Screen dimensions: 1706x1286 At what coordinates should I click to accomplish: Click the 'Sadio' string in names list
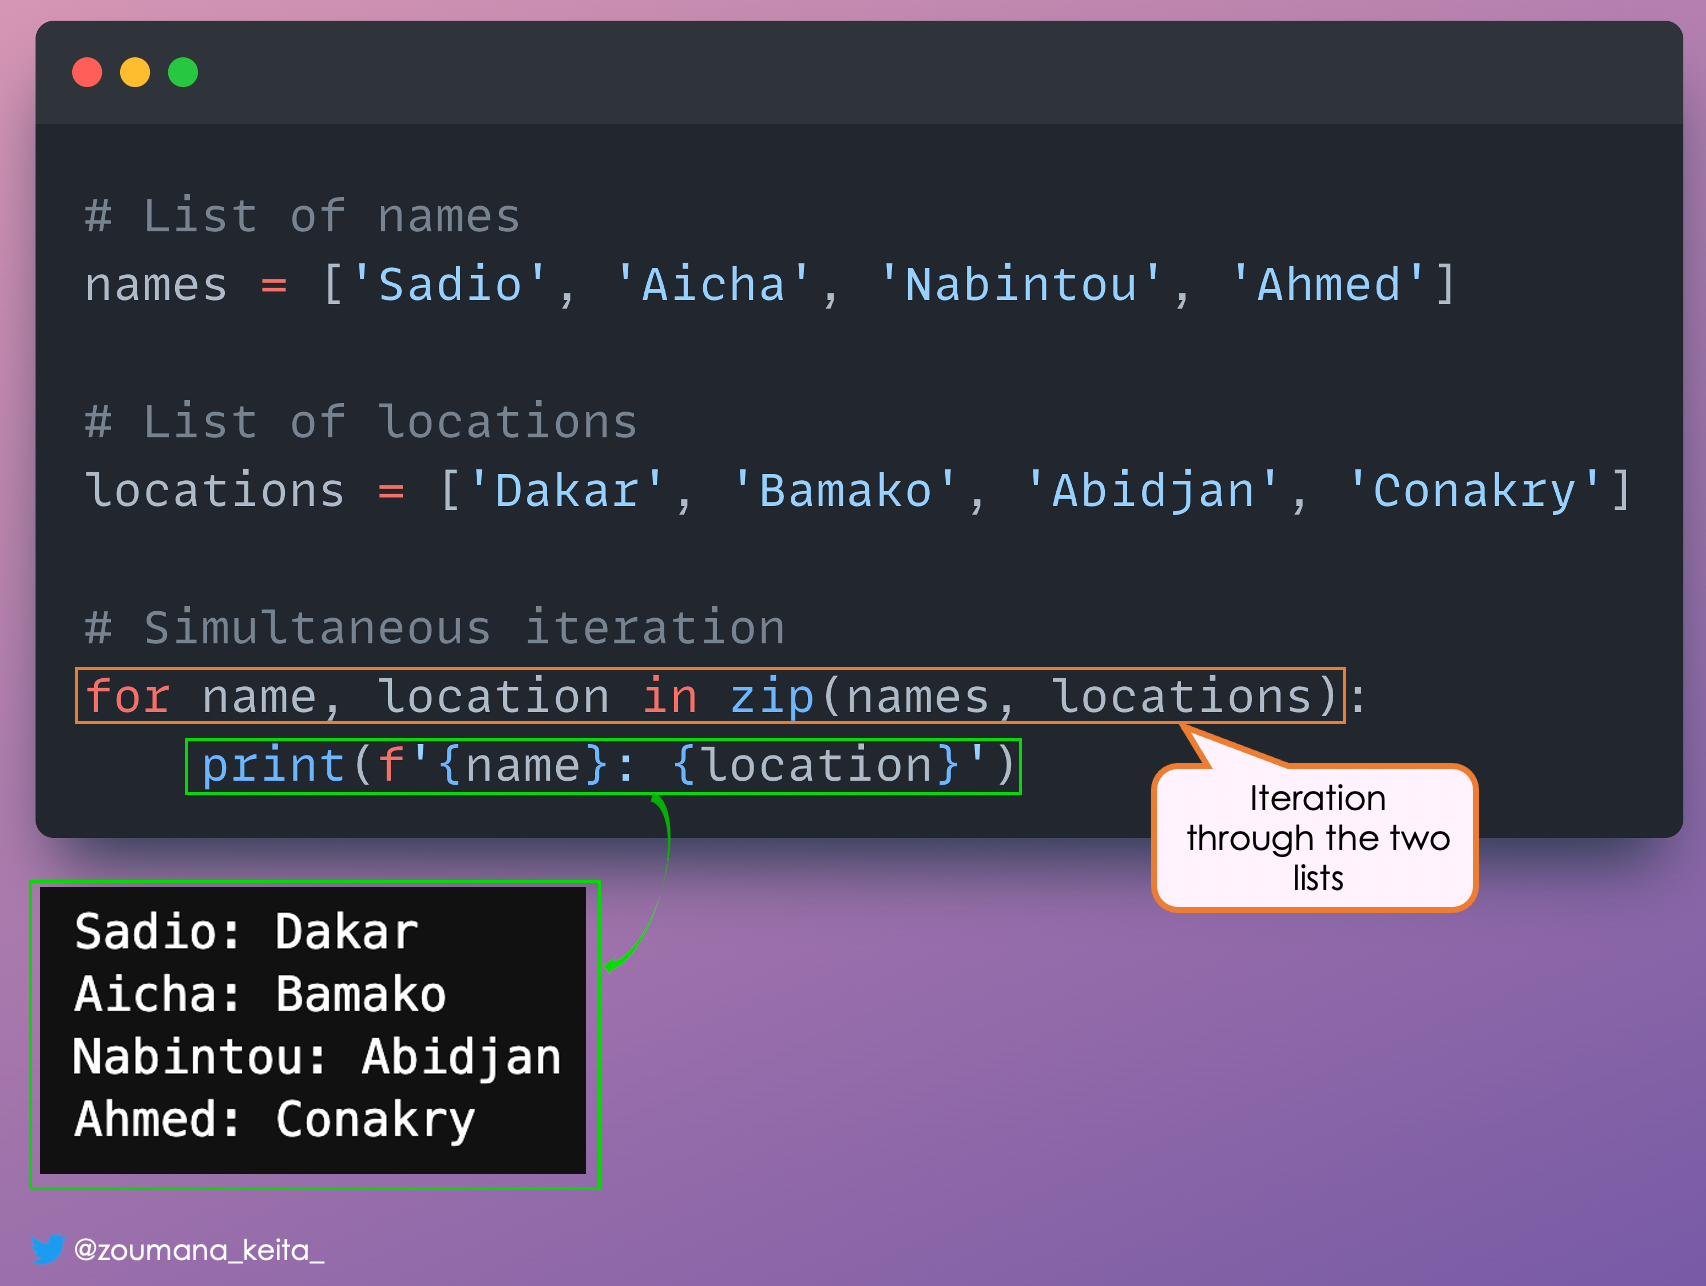tap(449, 285)
